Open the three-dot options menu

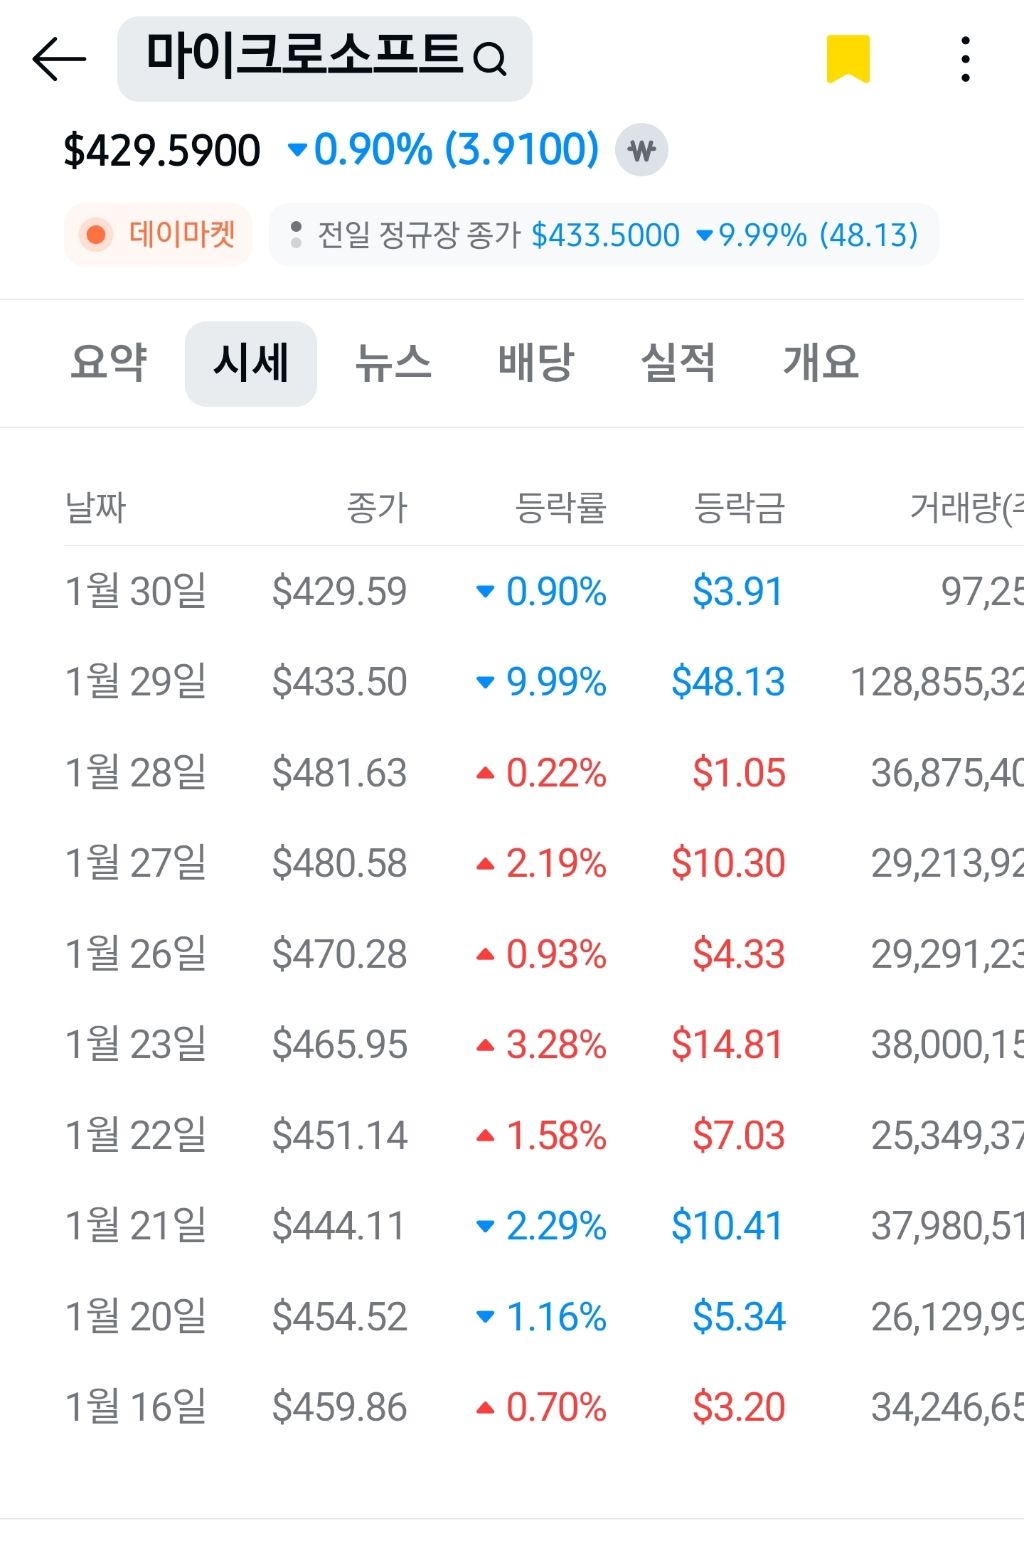tap(964, 60)
